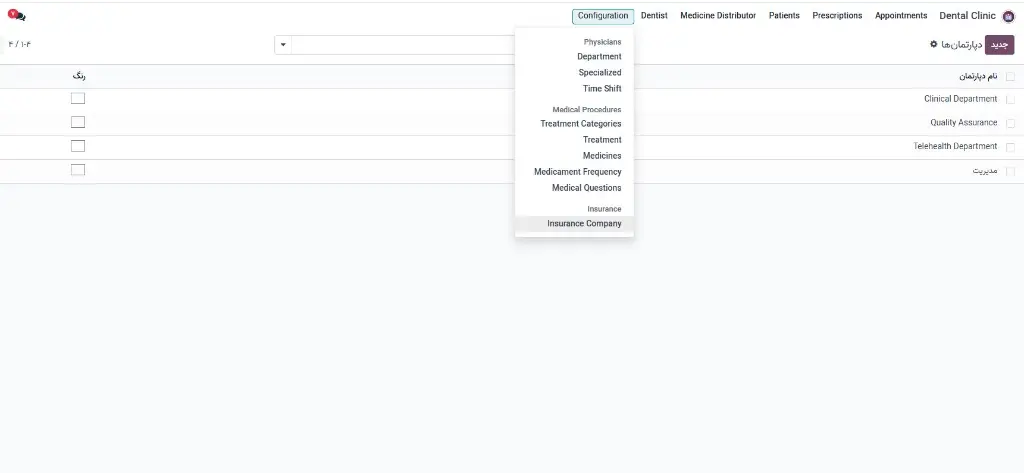Open the chat messages notification icon
The width and height of the screenshot is (1024, 473).
(17, 14)
